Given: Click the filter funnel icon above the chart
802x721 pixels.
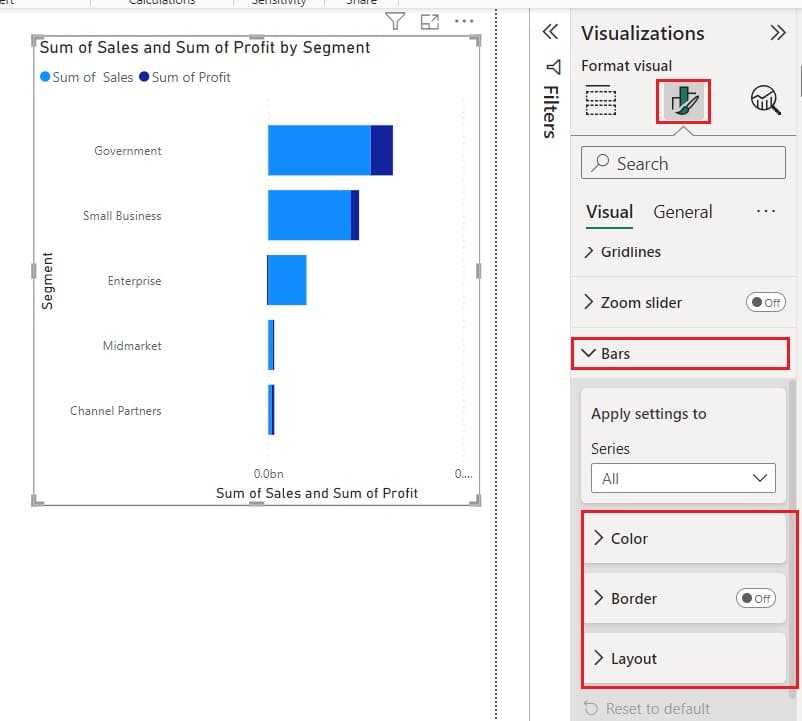Looking at the screenshot, I should (395, 20).
